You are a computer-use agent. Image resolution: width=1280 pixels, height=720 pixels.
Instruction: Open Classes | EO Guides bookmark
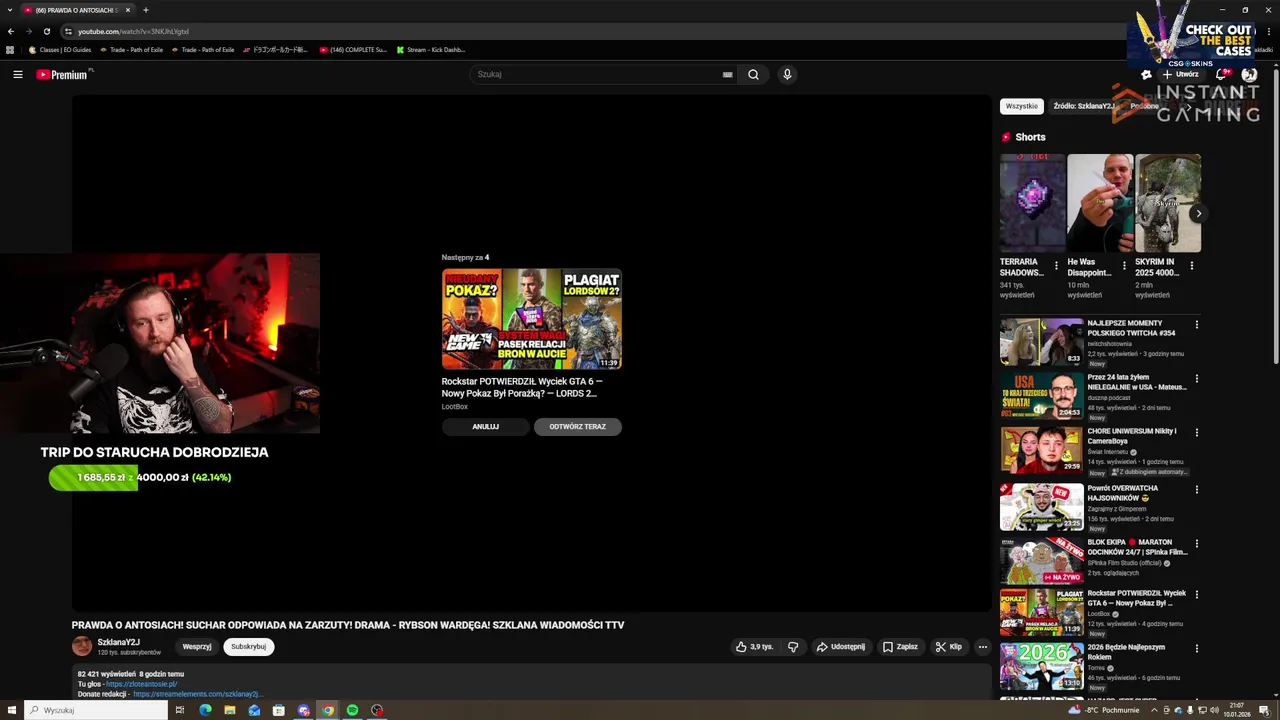tap(60, 49)
